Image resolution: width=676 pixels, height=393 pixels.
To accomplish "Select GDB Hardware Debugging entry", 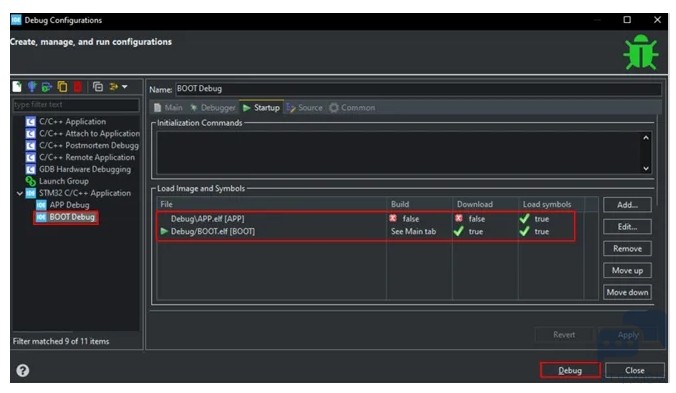I will [84, 169].
